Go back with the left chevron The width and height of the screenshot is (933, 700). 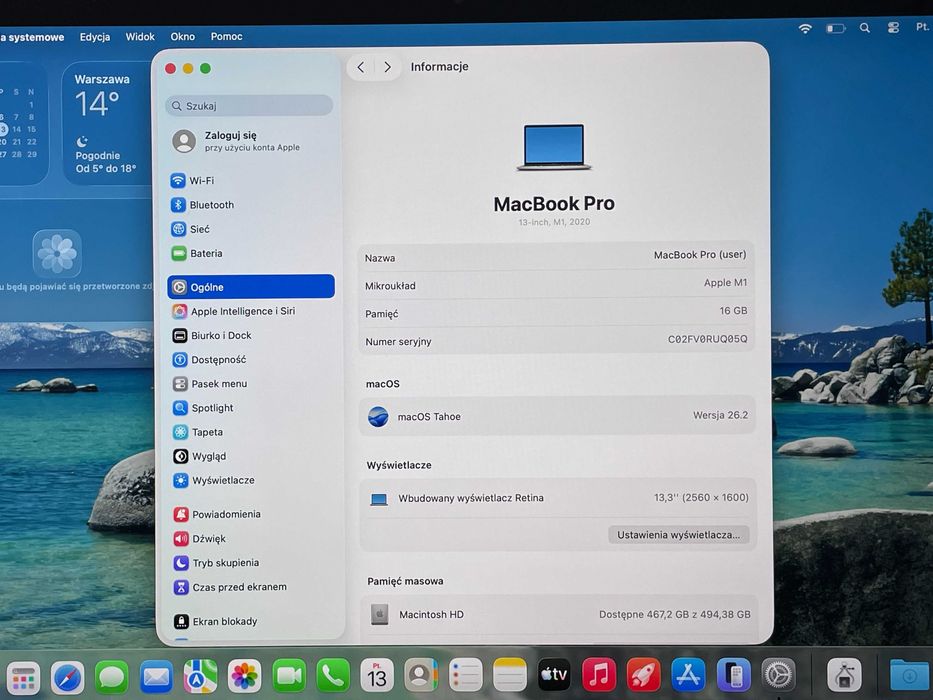[361, 67]
